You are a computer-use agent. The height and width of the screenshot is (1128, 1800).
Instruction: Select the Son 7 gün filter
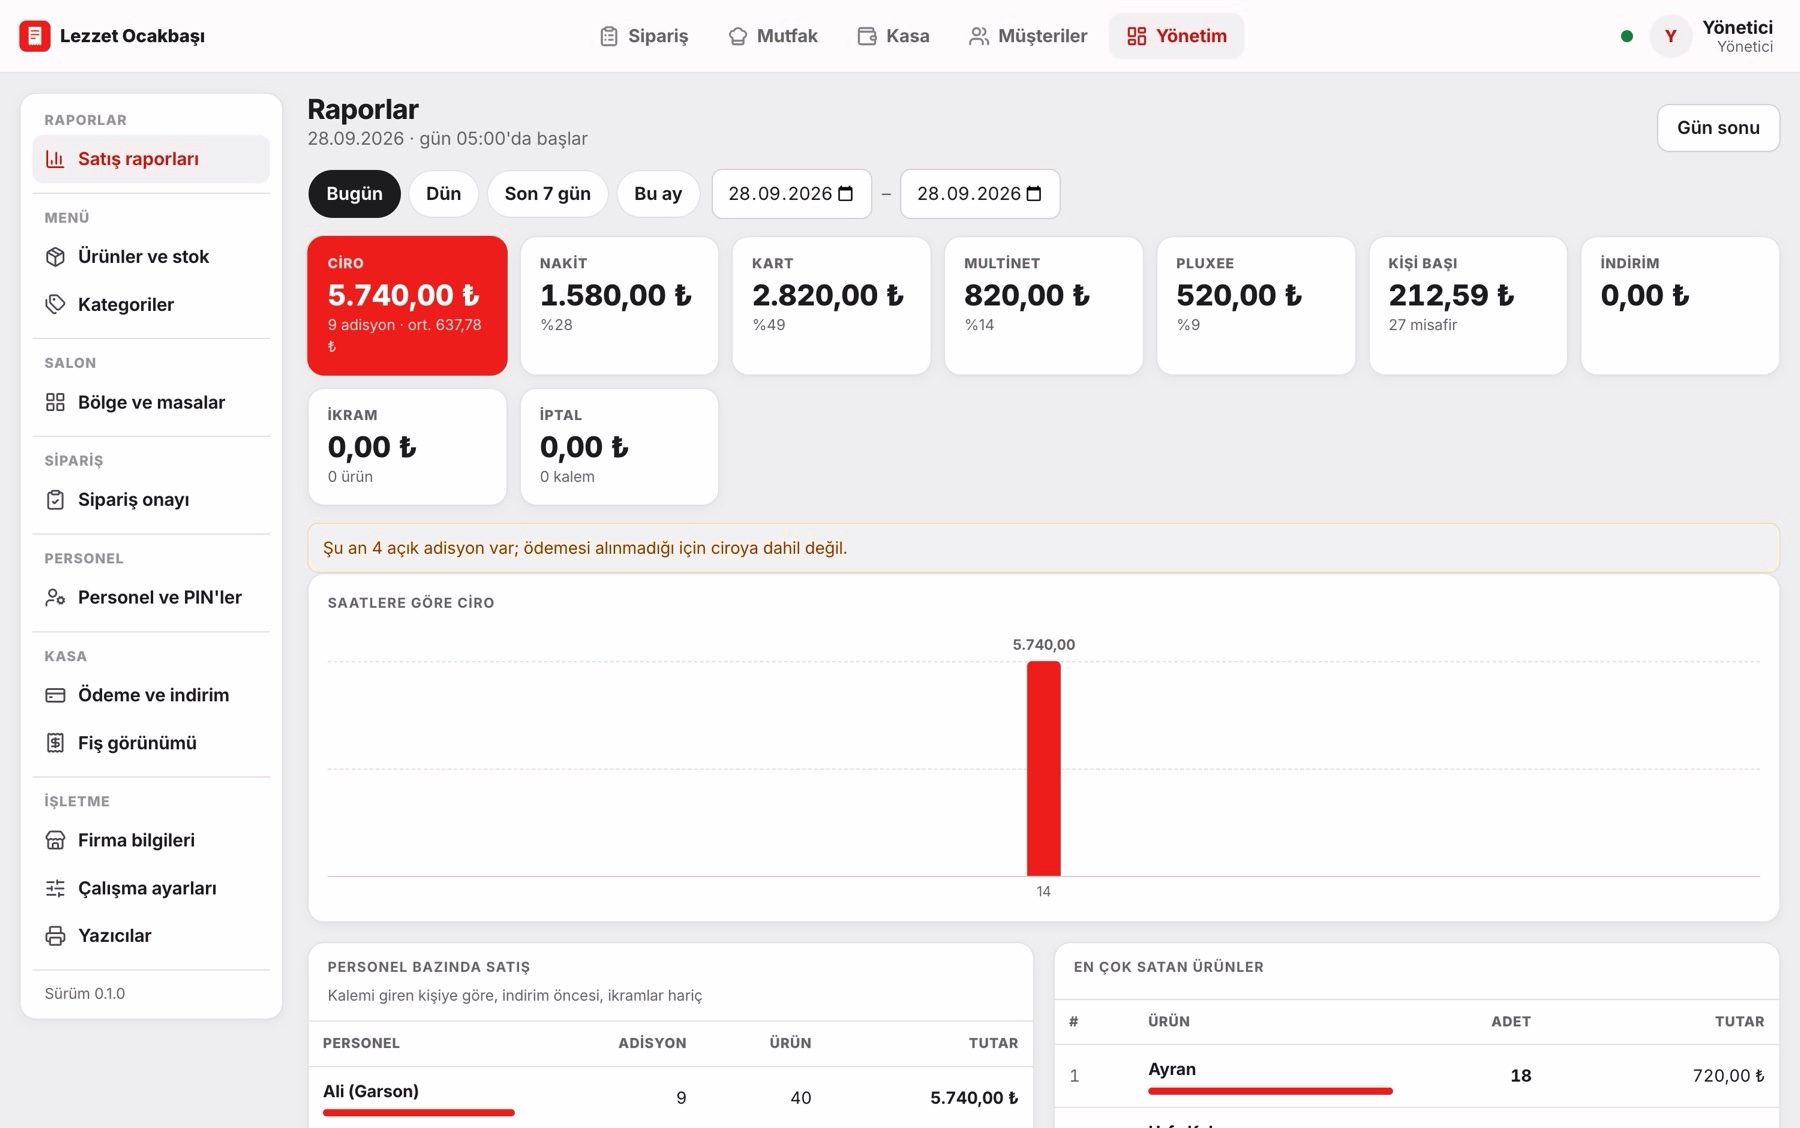[547, 194]
